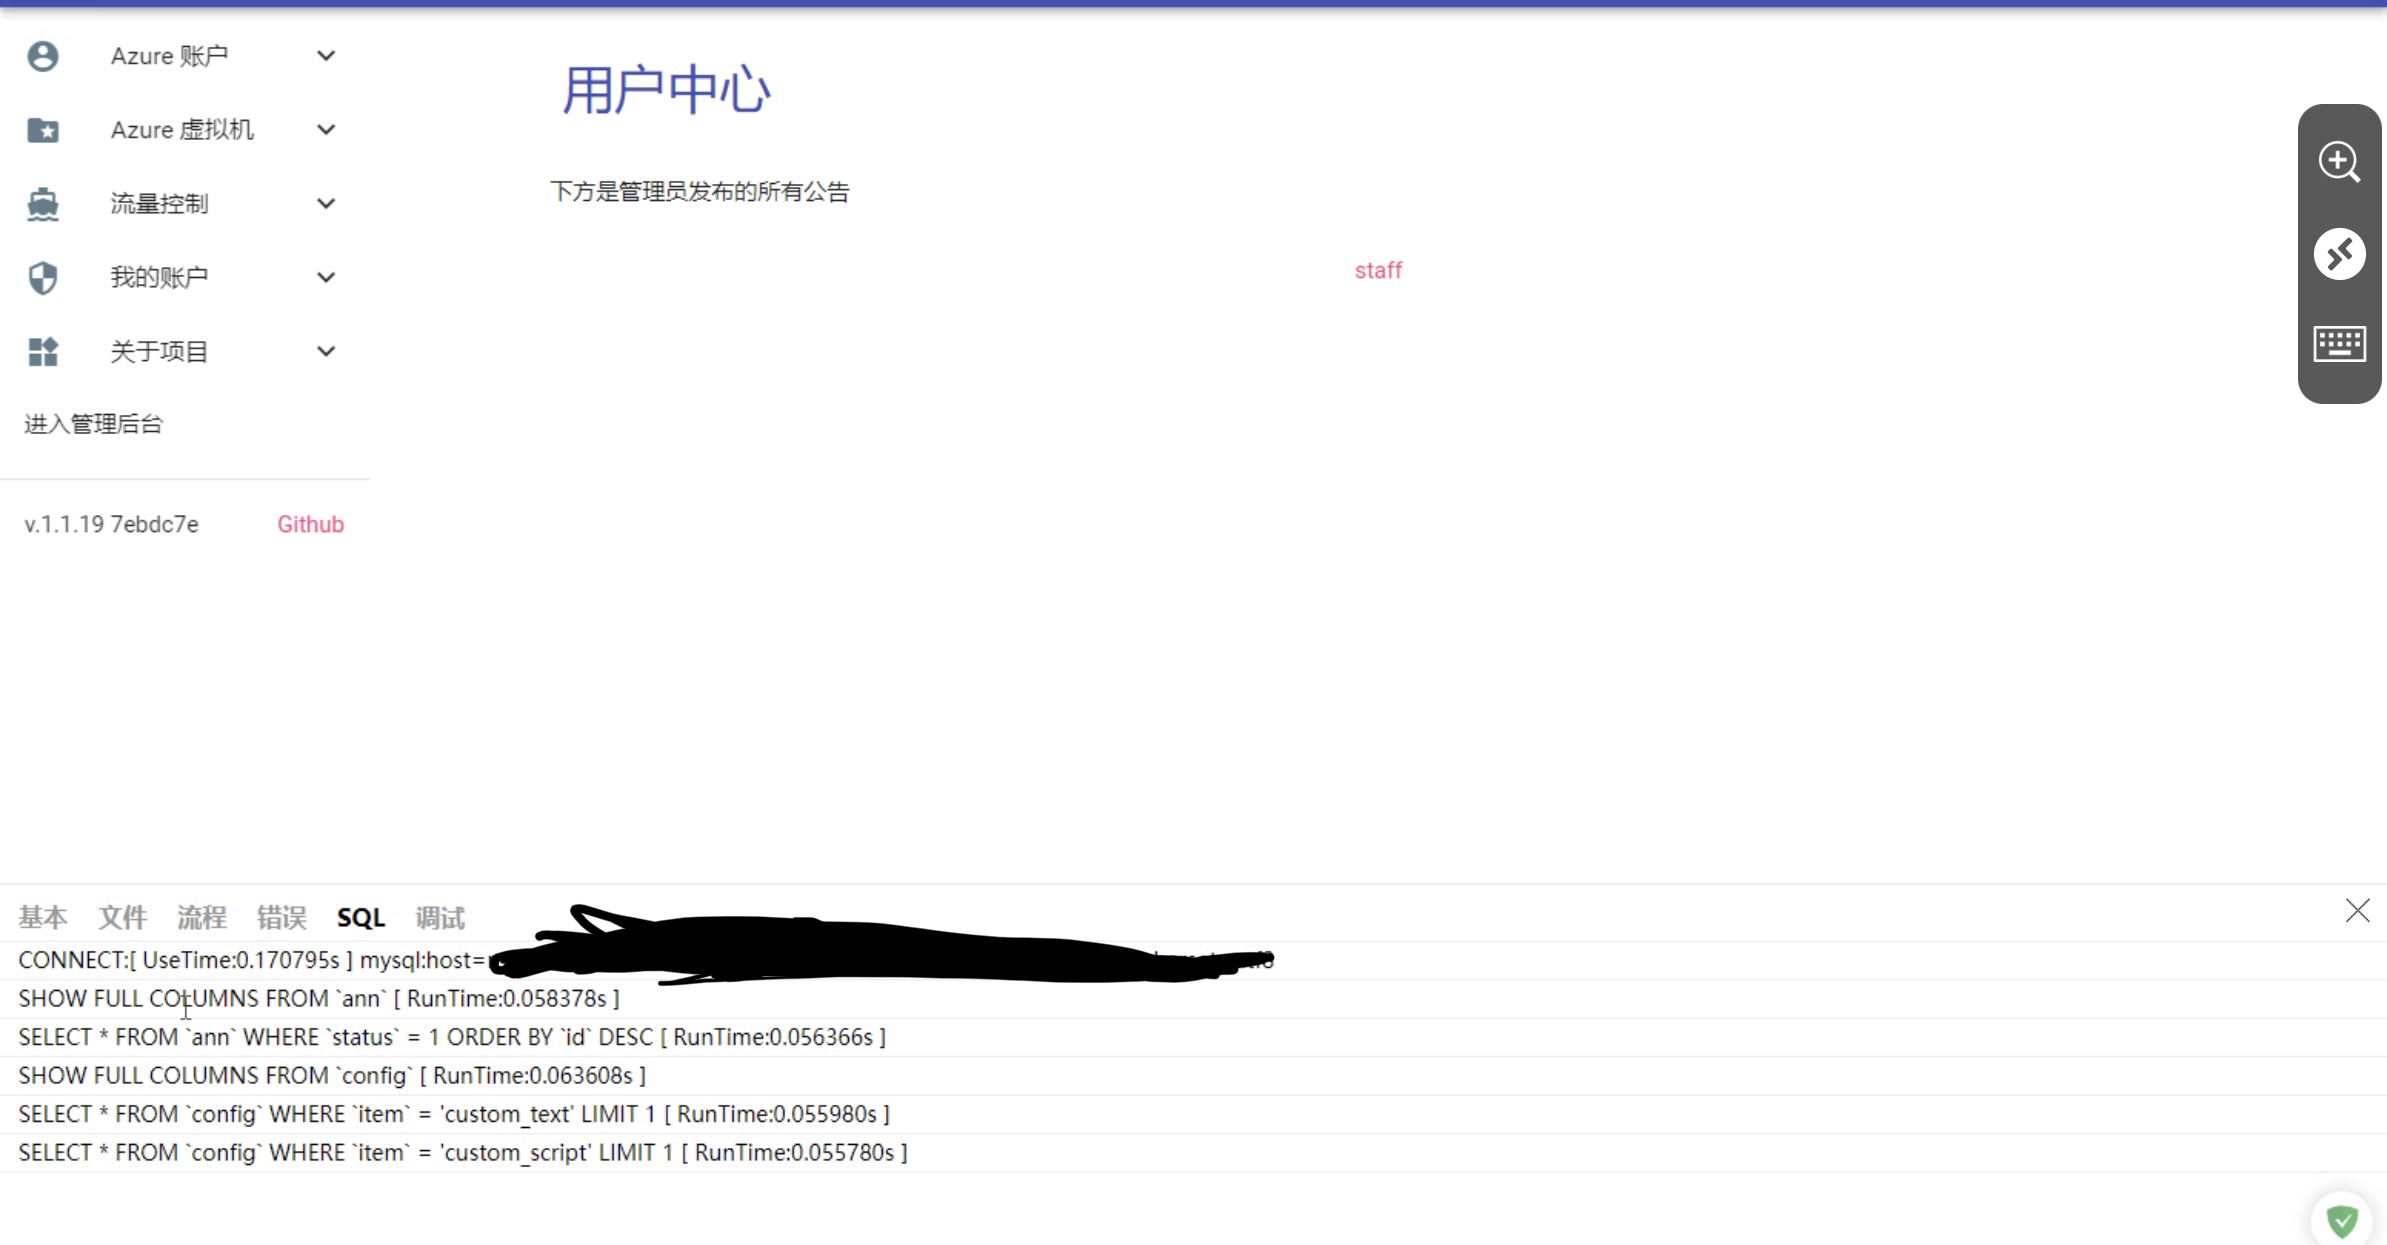Click 进入管理后台 to enter admin panel

point(93,423)
